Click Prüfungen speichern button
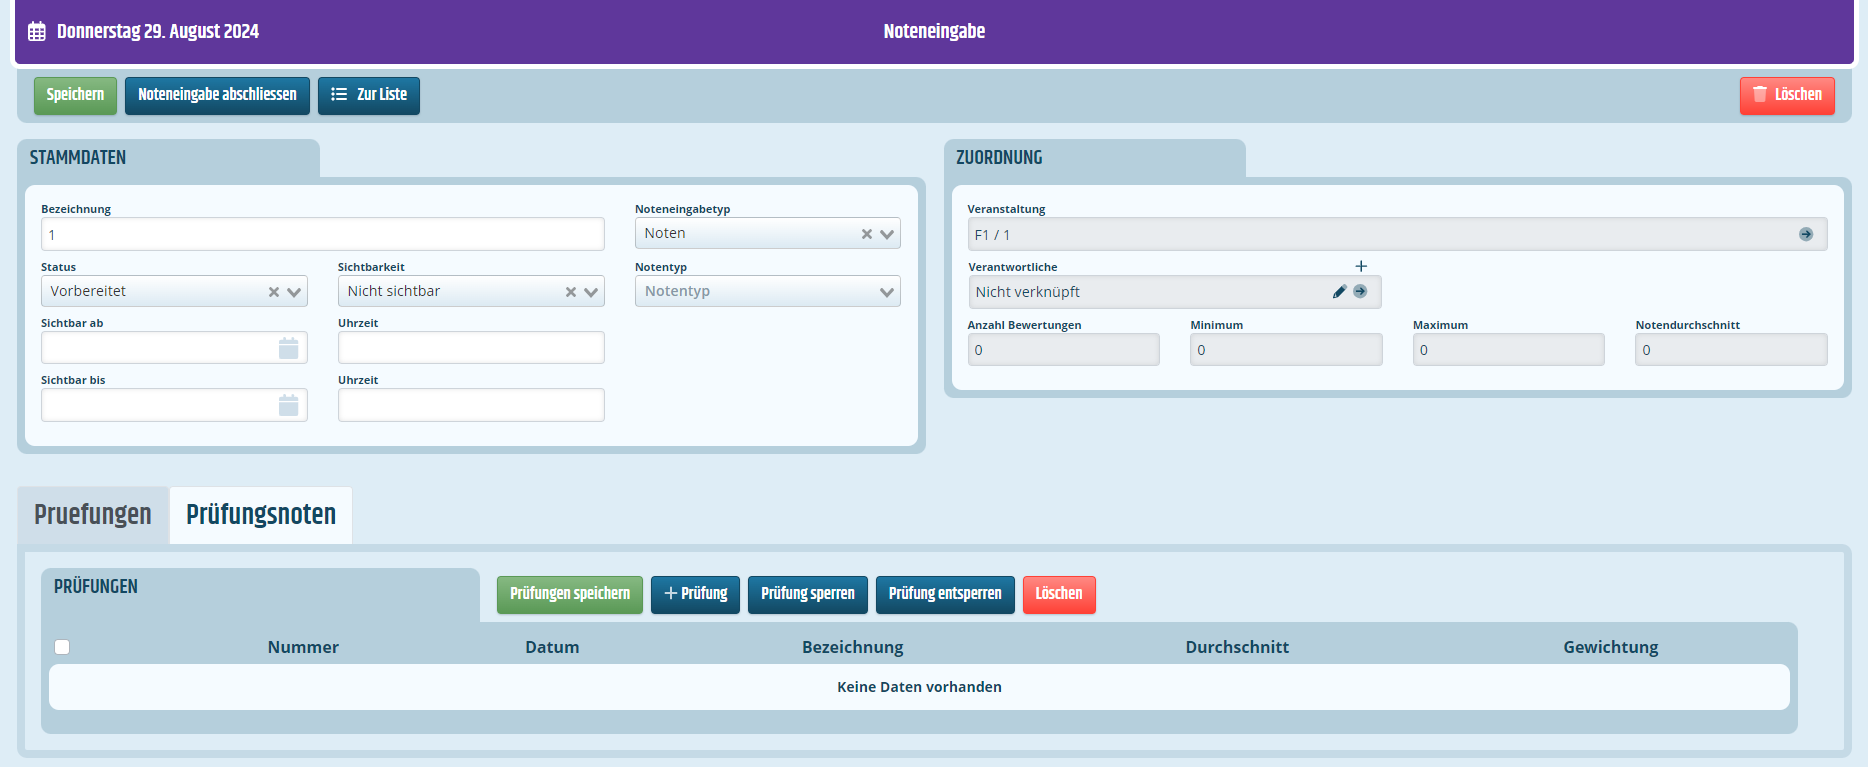This screenshot has height=767, width=1868. click(x=570, y=594)
